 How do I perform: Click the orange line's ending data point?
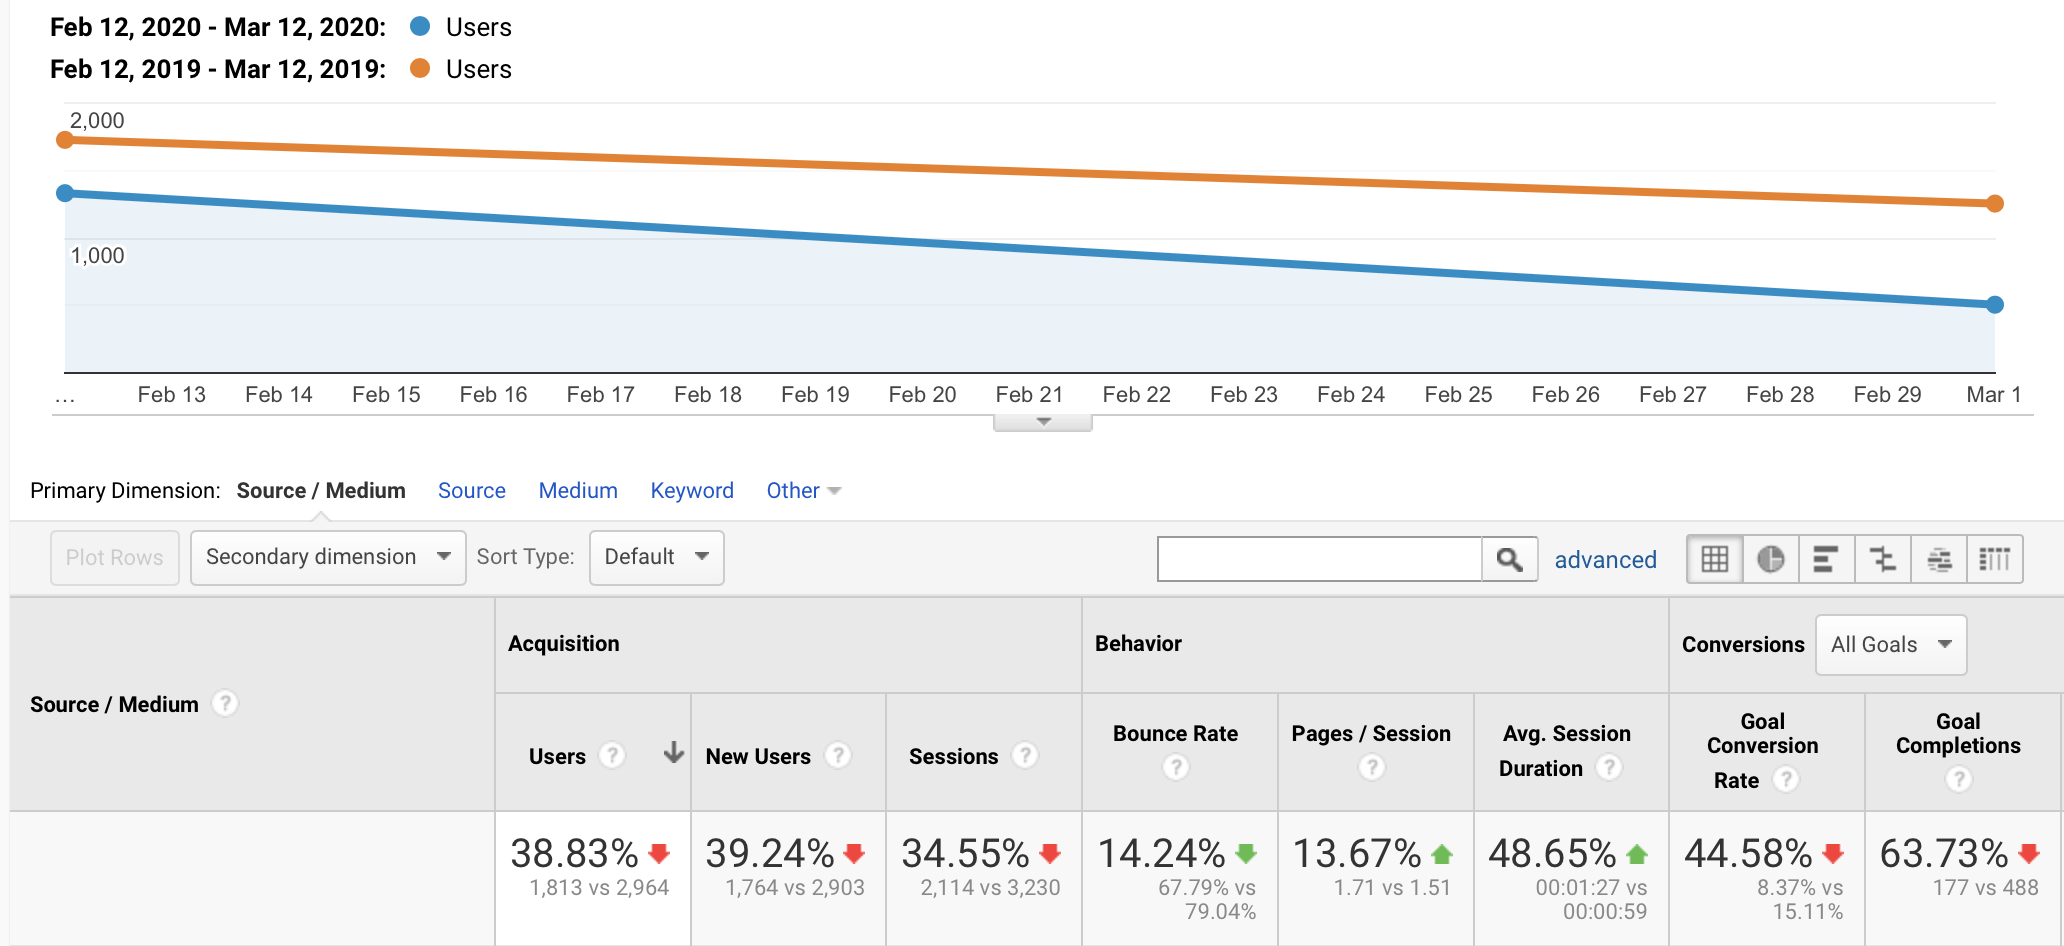[1995, 204]
